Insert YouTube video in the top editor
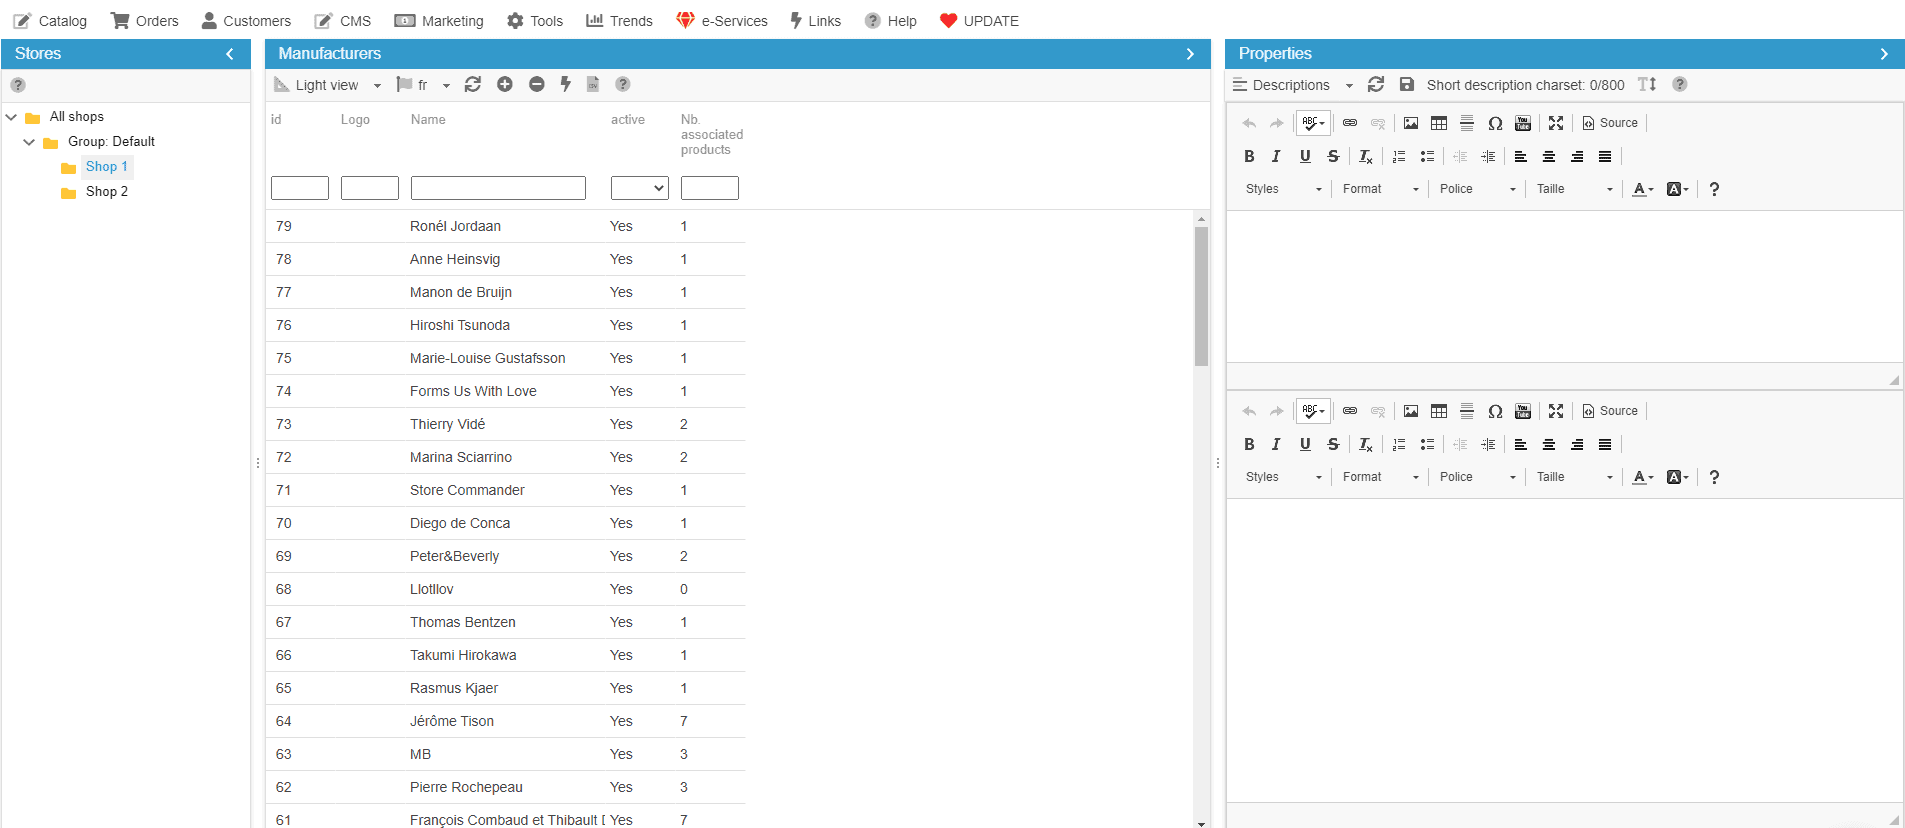The height and width of the screenshot is (828, 1905). [1523, 123]
